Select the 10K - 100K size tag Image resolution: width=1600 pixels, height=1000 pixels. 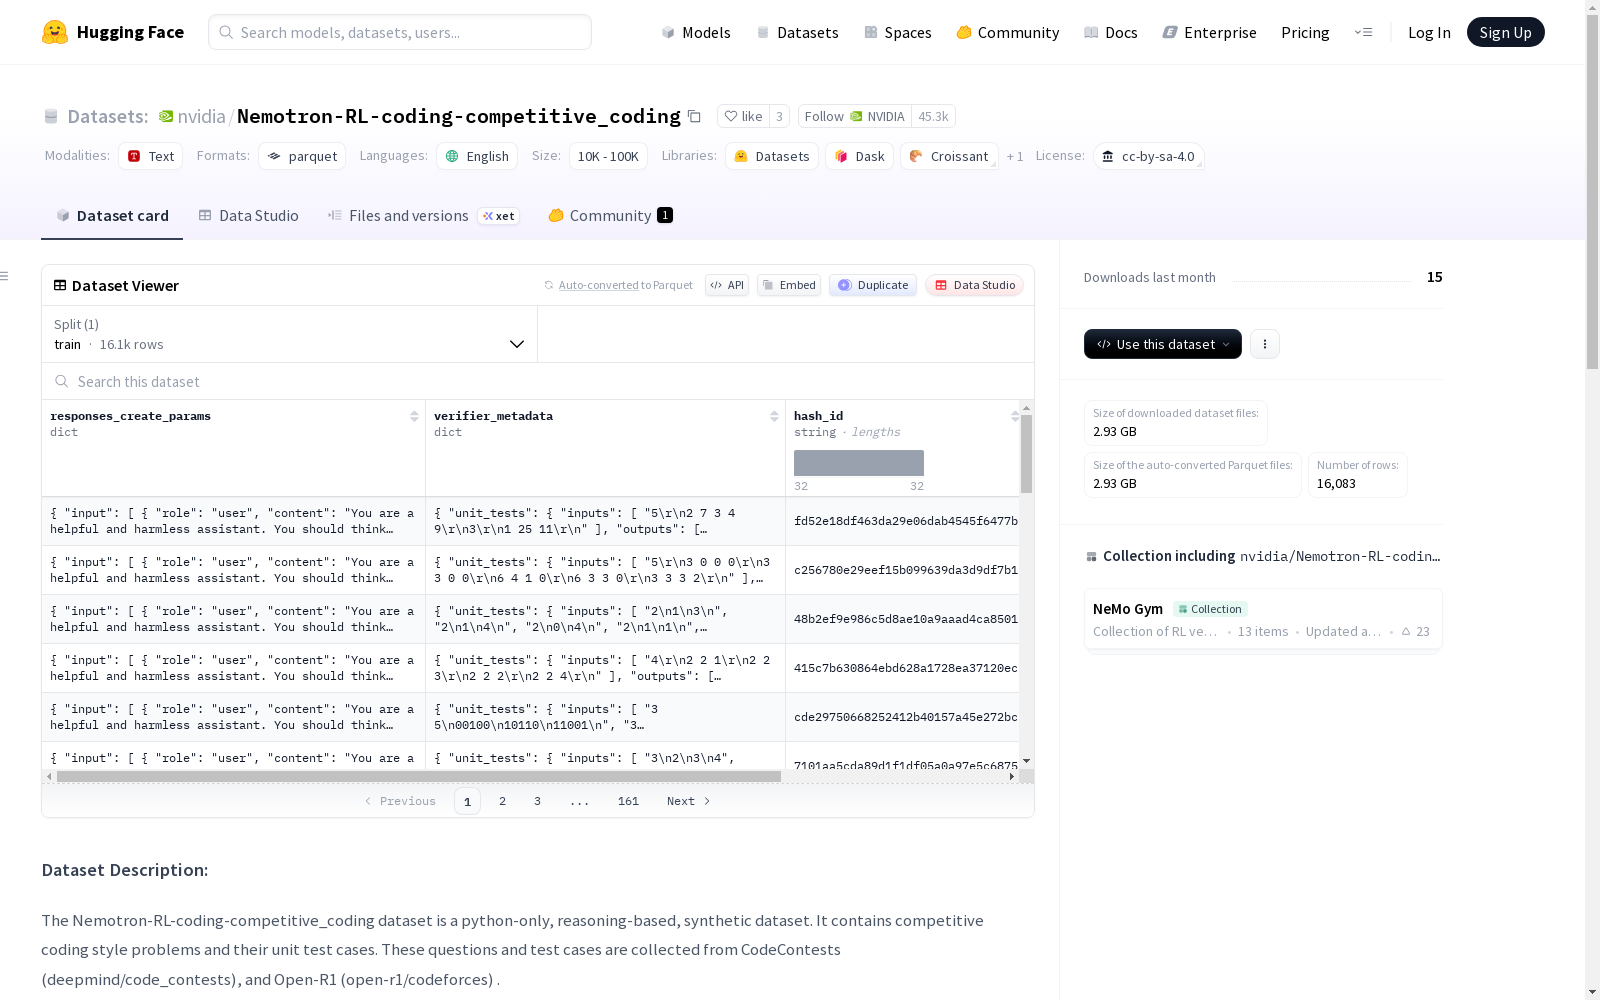click(x=608, y=156)
